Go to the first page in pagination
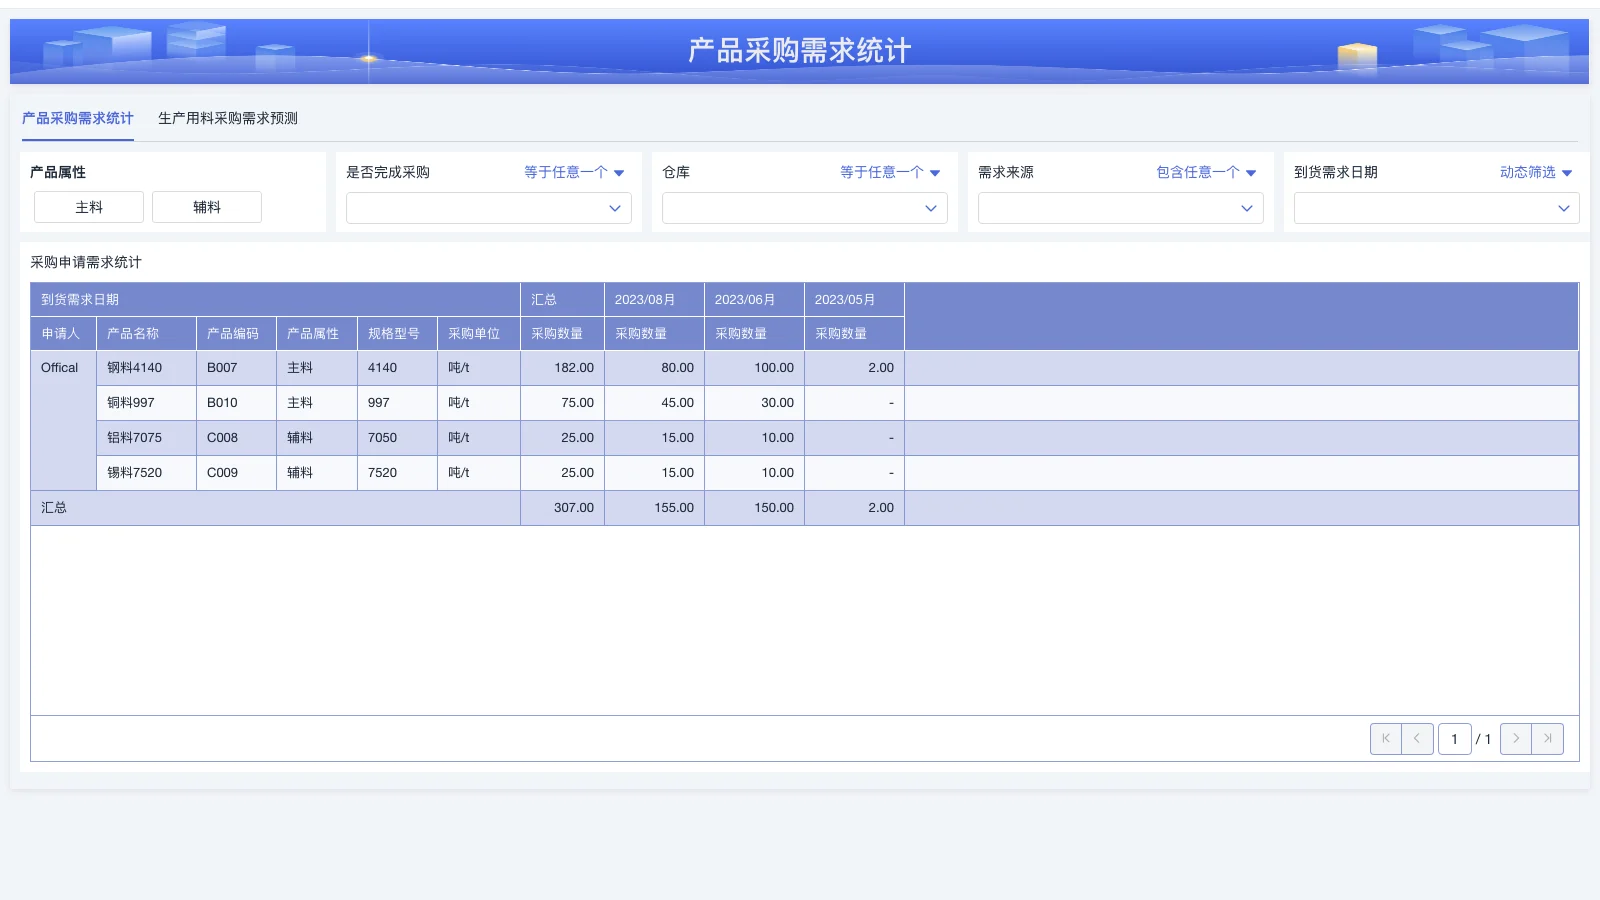The height and width of the screenshot is (900, 1600). click(1385, 738)
